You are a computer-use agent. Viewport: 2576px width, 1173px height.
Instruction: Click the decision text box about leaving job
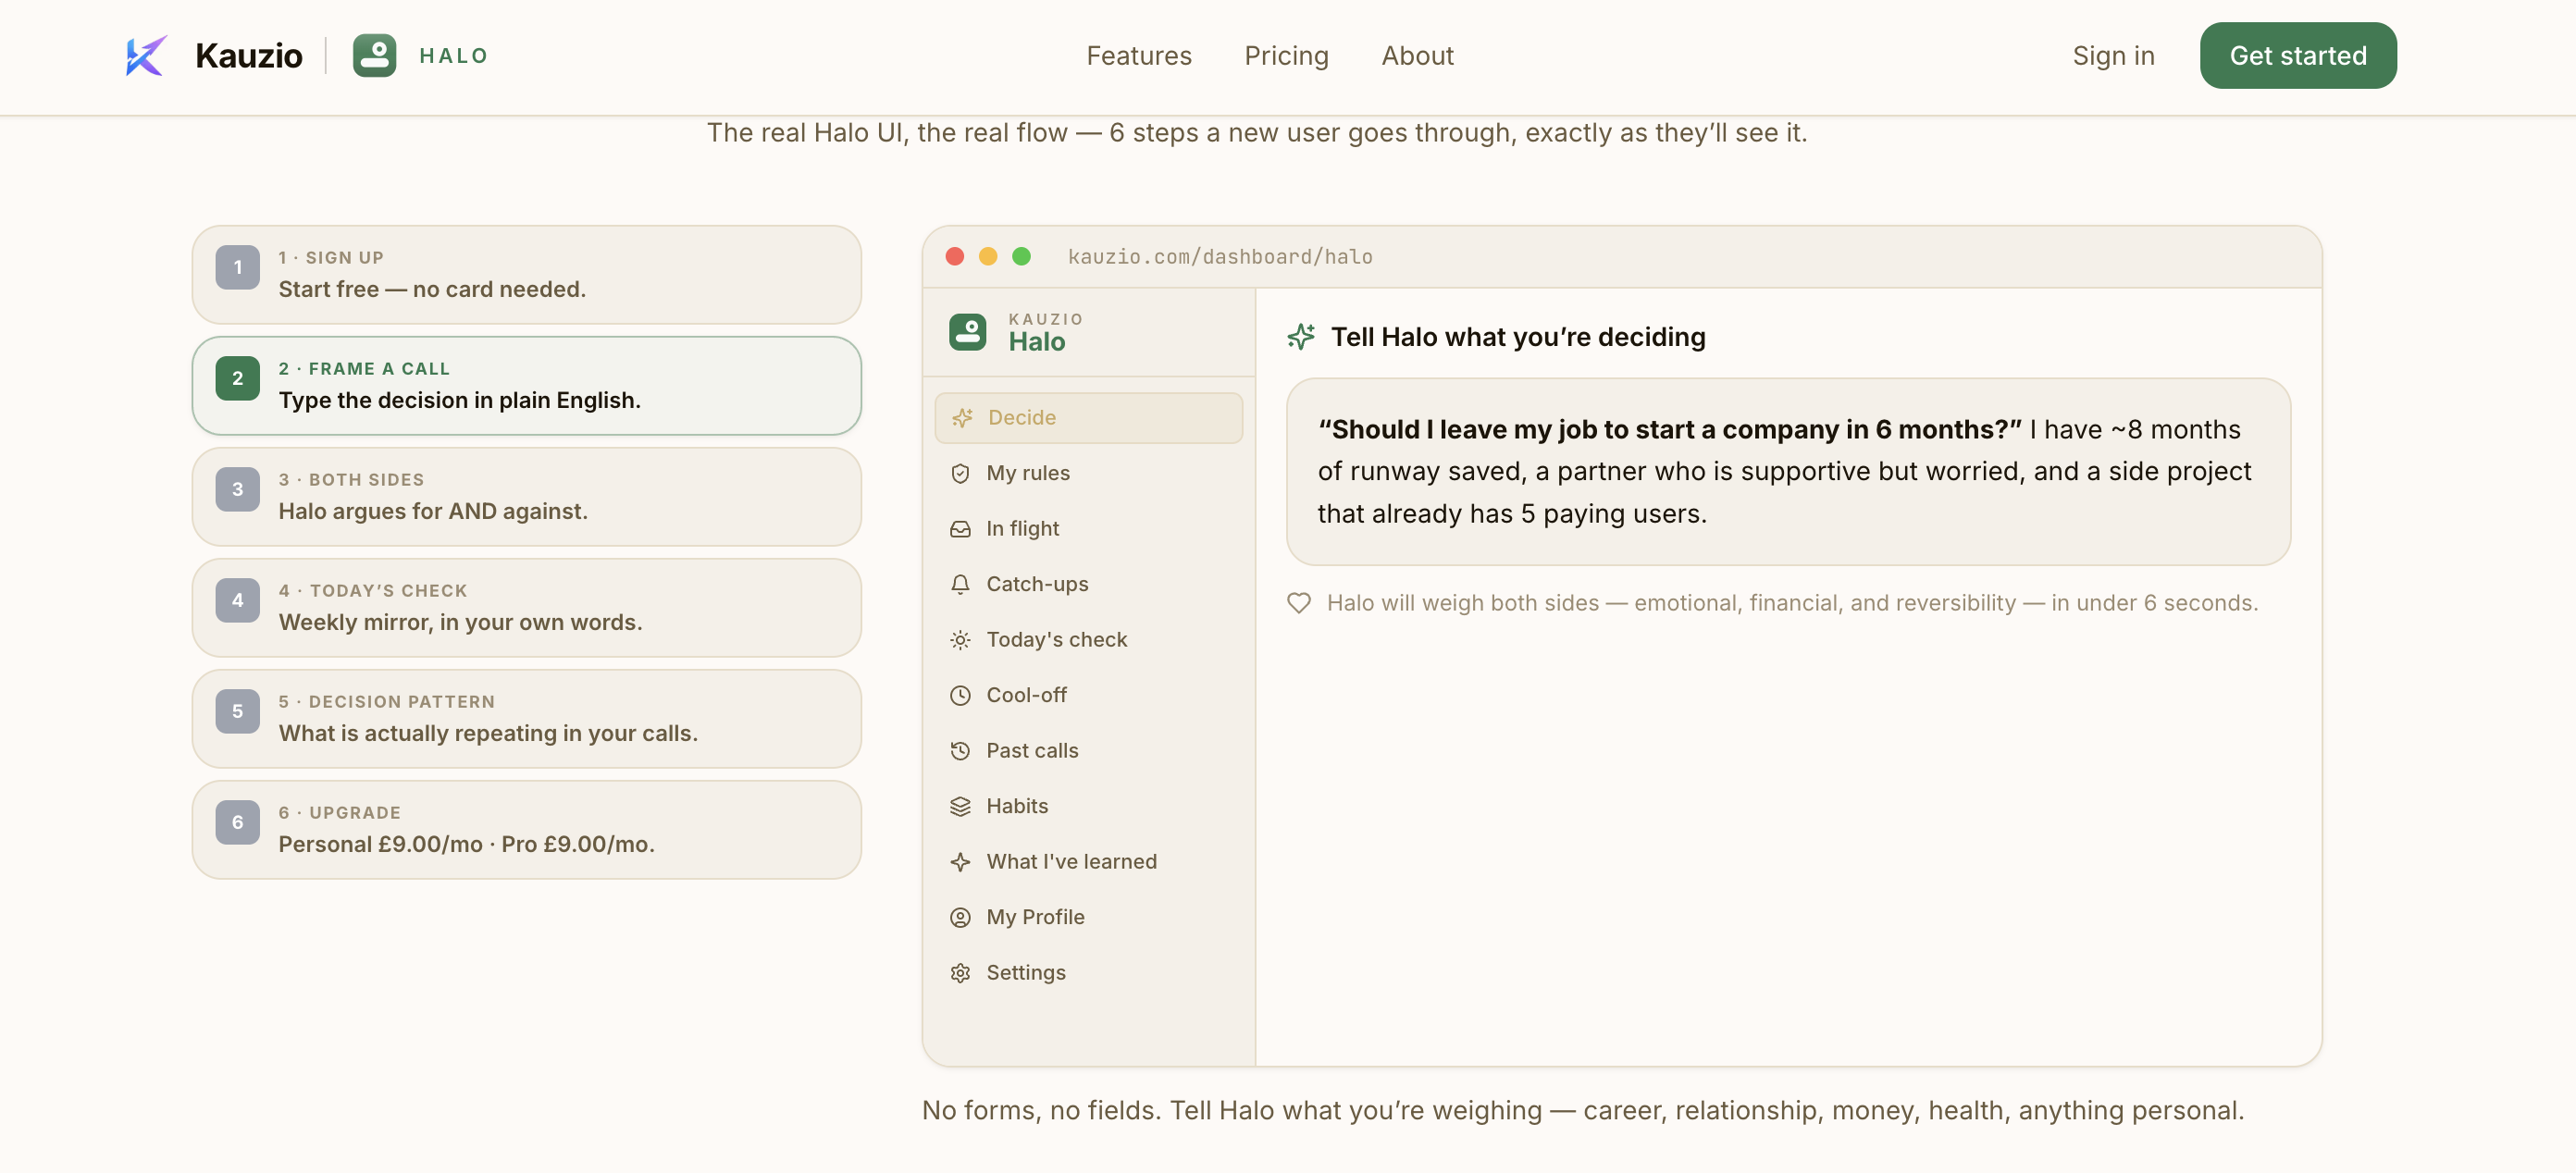click(x=1788, y=472)
